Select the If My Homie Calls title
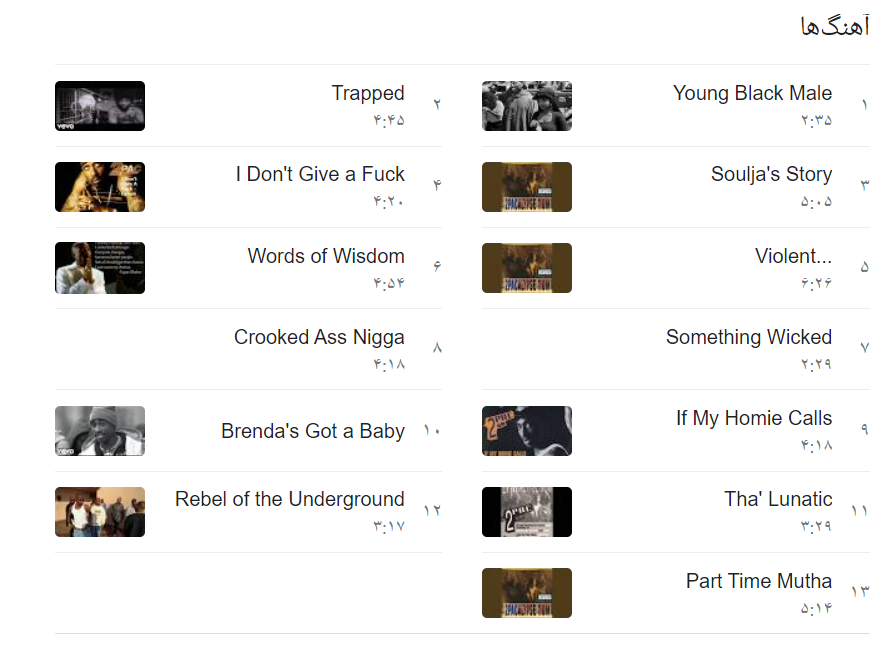The image size is (889, 648). tap(753, 418)
